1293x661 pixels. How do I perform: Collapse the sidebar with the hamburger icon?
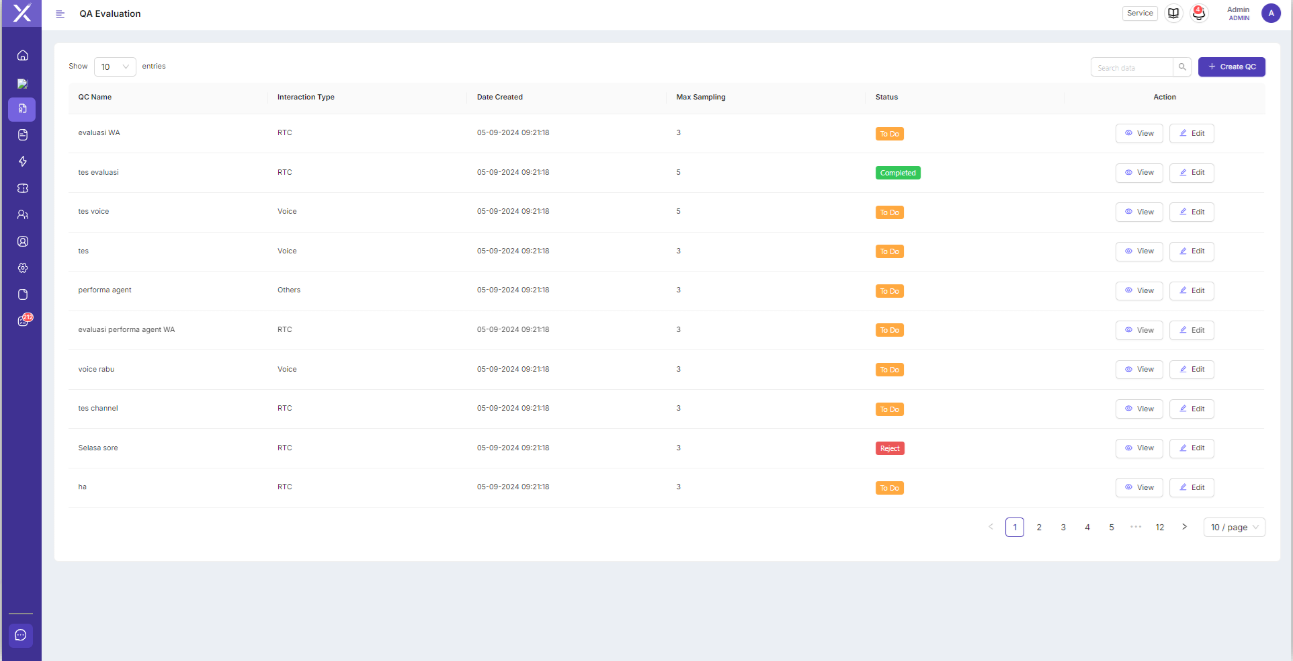pos(61,14)
